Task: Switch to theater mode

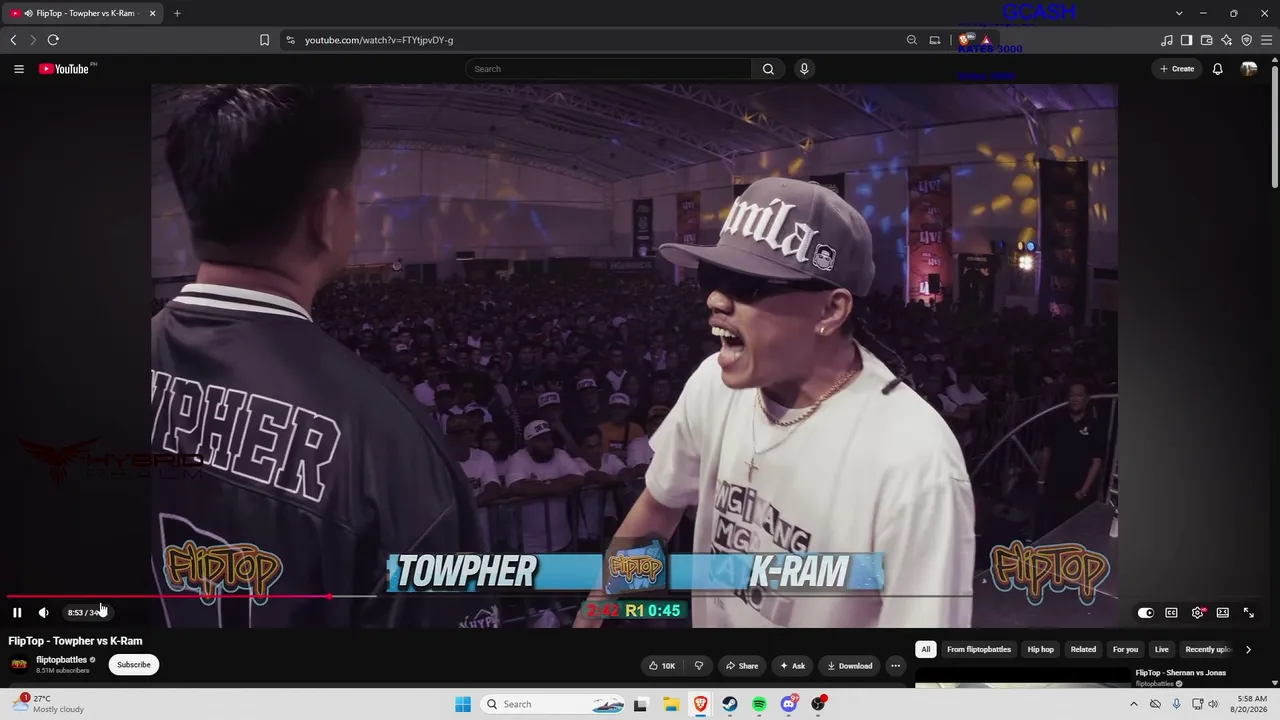Action: [1223, 613]
